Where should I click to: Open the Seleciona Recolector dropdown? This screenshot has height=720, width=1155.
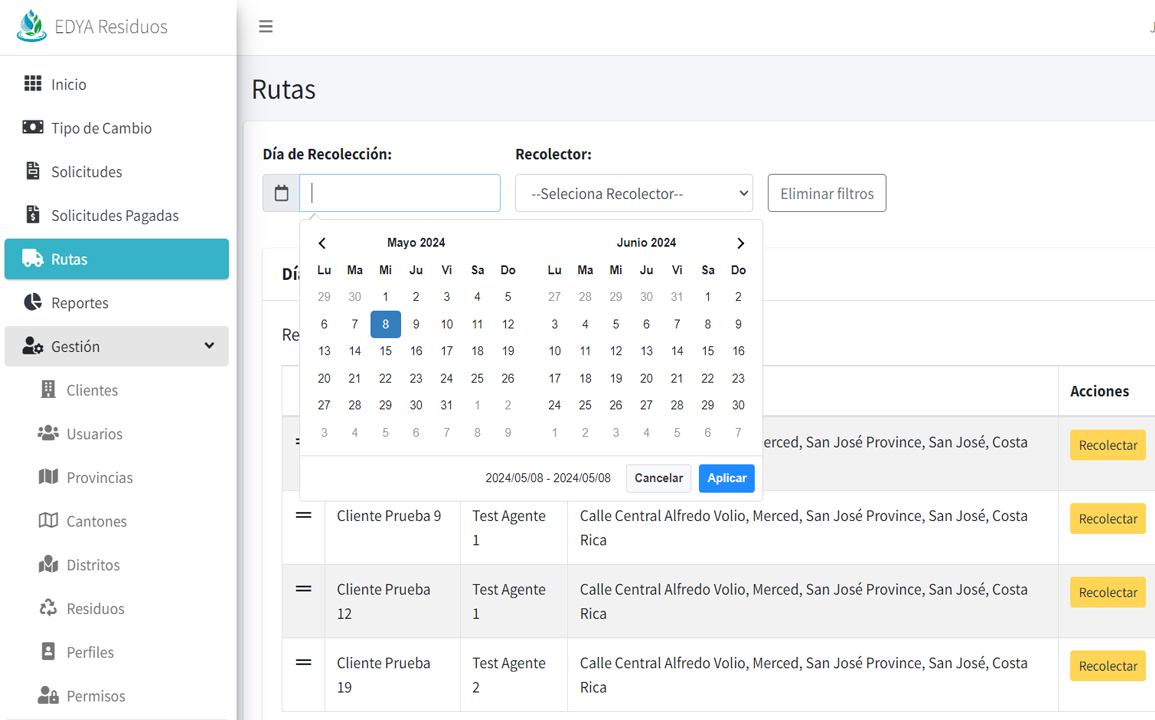coord(633,193)
